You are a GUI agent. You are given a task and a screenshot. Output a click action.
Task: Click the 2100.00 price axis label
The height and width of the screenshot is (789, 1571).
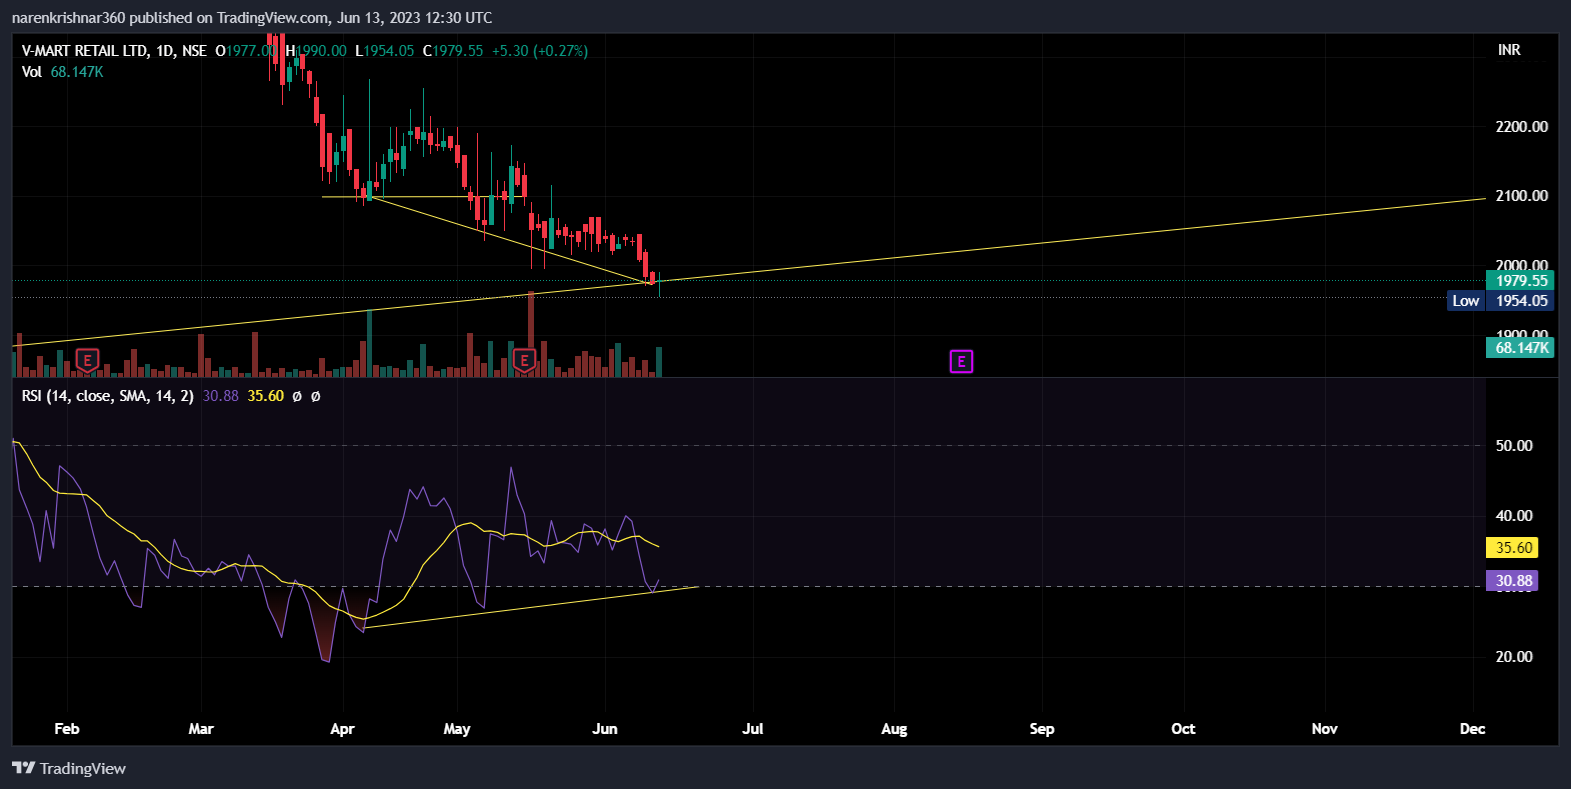point(1521,196)
